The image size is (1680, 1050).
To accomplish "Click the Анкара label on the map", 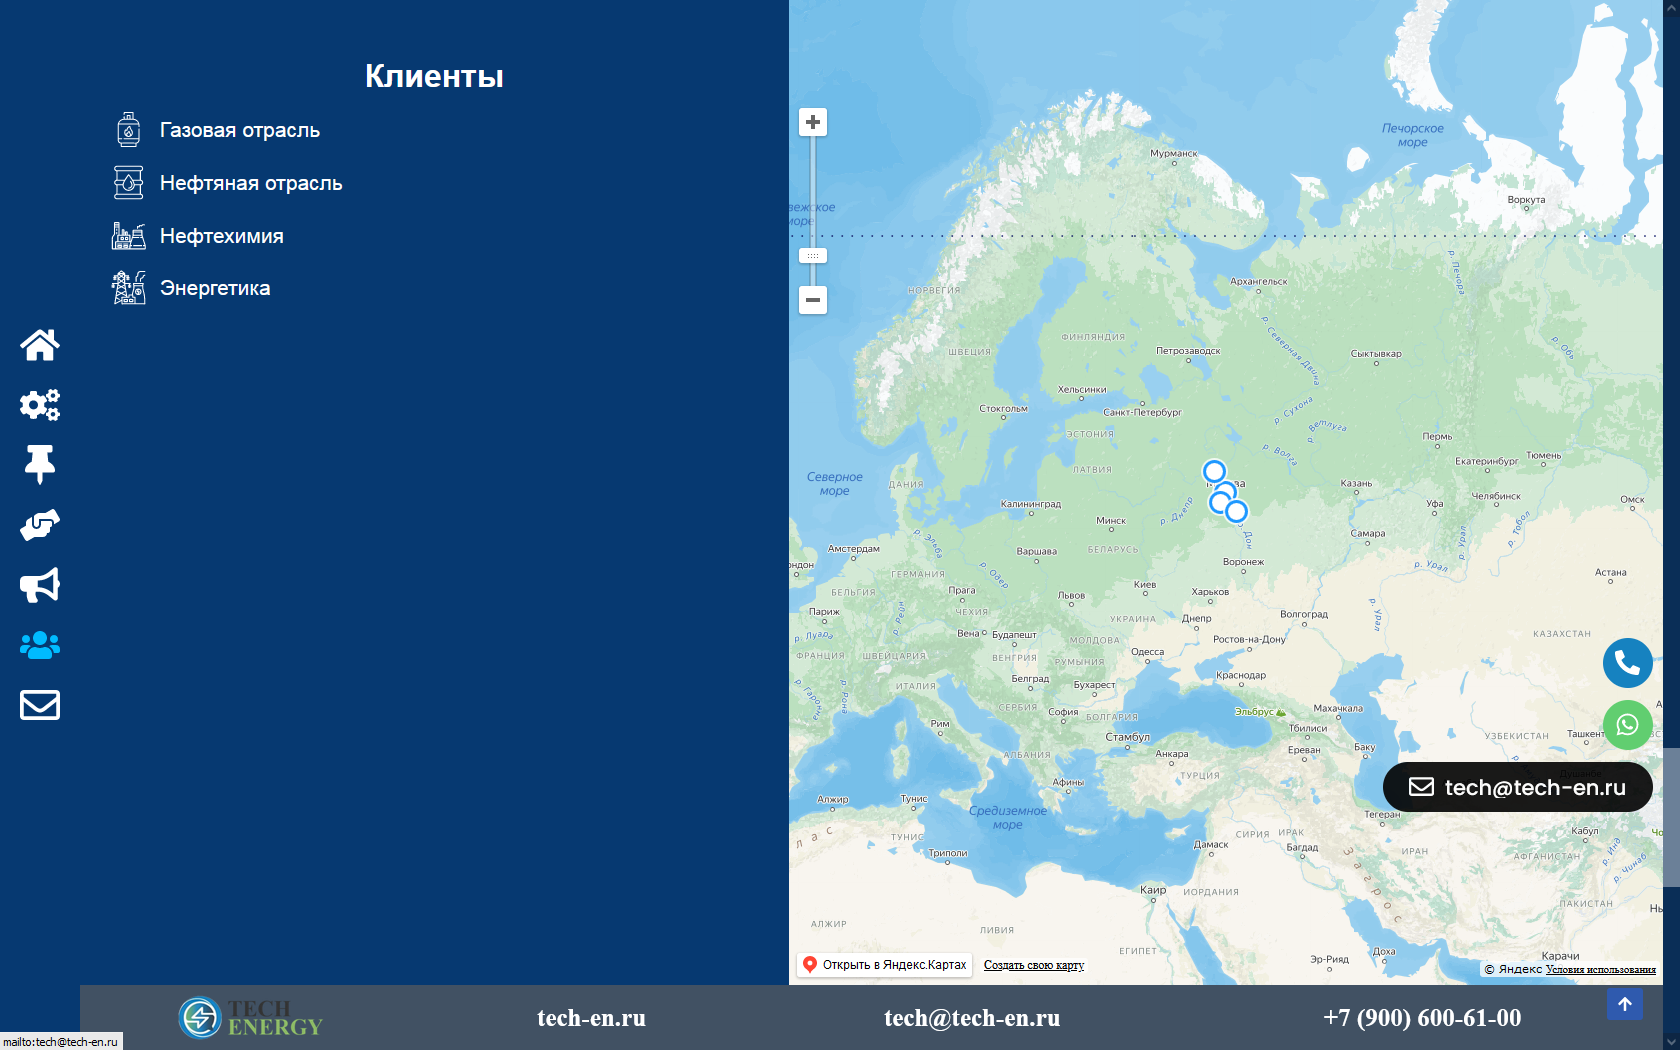I will point(1172,754).
